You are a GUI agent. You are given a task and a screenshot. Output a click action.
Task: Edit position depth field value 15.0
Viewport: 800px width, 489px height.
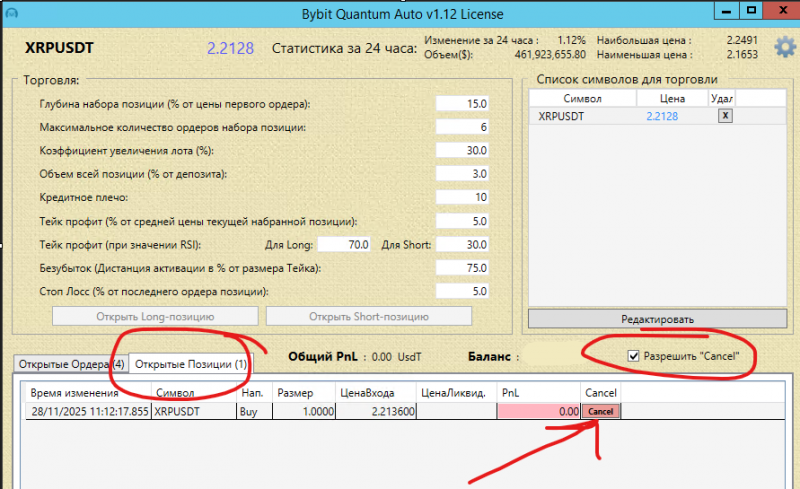462,104
